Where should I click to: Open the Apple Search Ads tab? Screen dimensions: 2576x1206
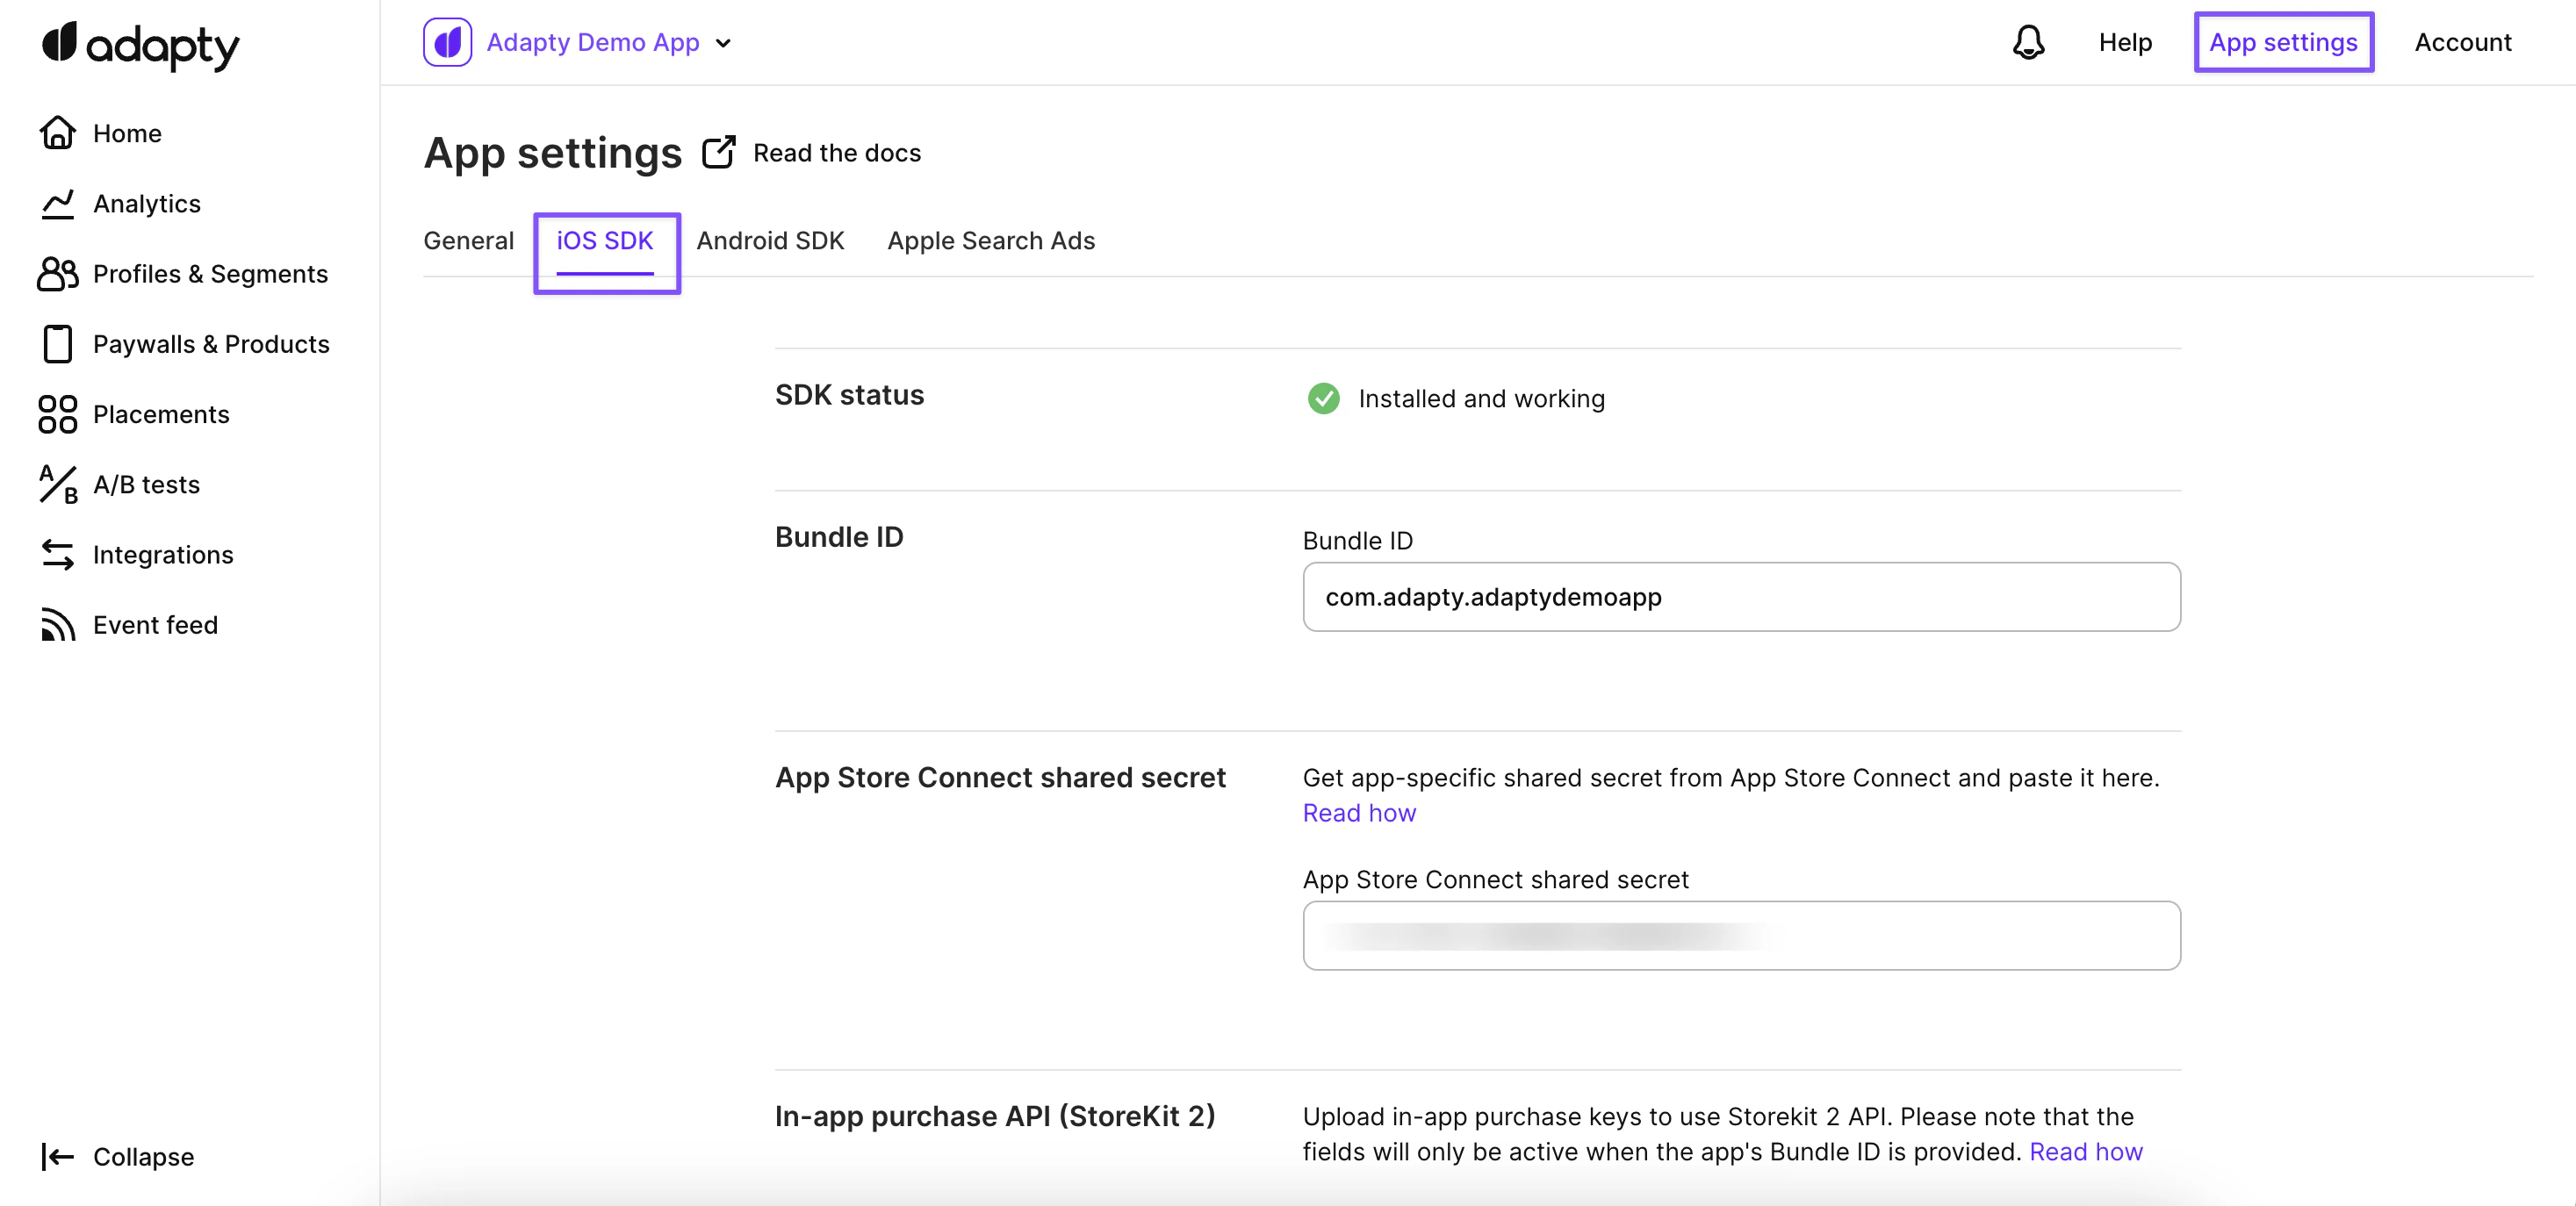(x=990, y=241)
